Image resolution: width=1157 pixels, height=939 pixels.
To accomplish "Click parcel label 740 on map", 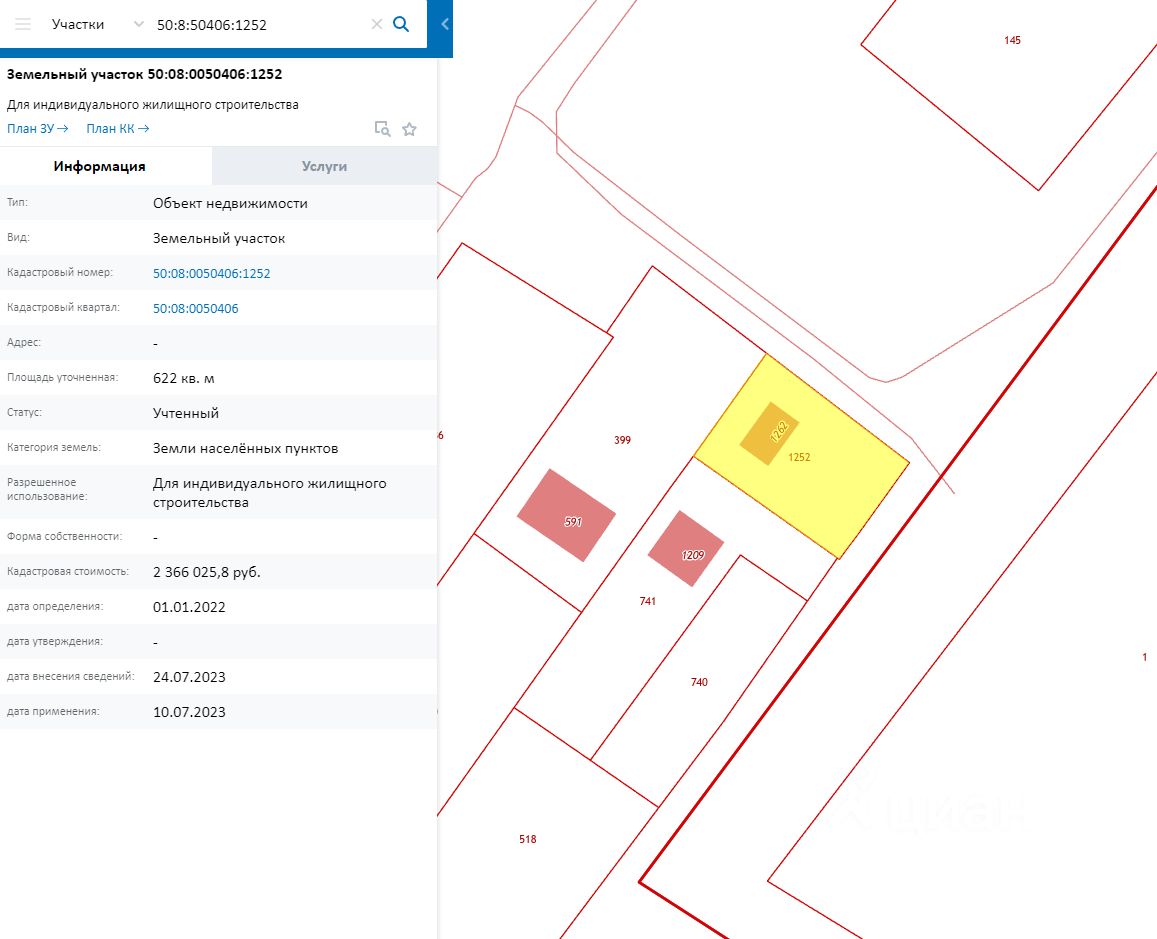I will (699, 682).
